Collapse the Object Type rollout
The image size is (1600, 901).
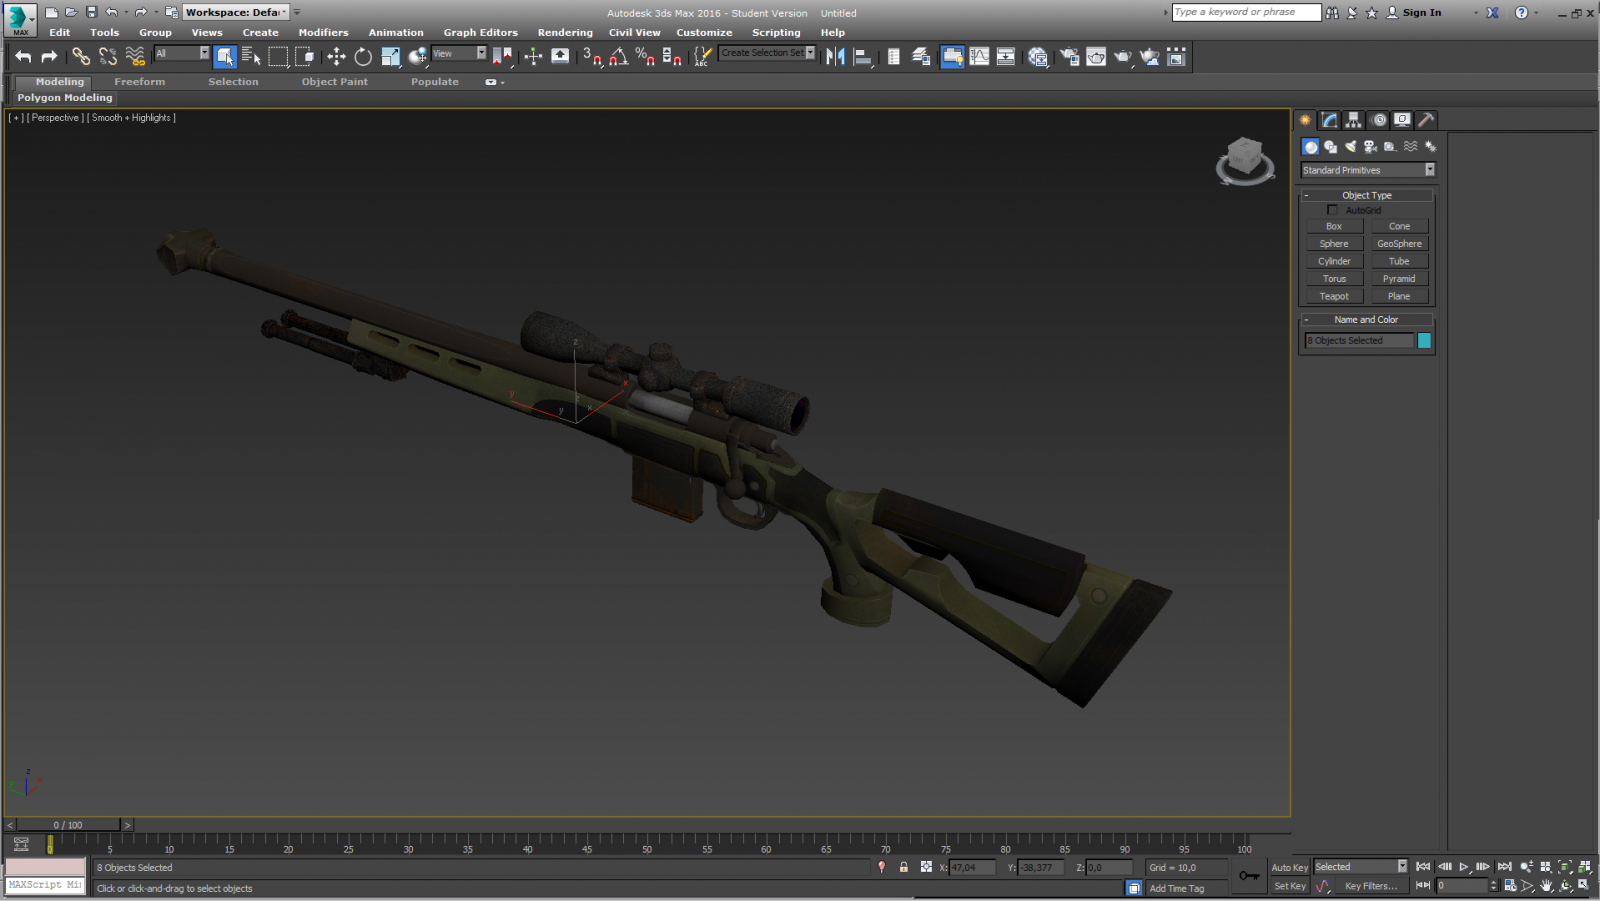pyautogui.click(x=1366, y=195)
